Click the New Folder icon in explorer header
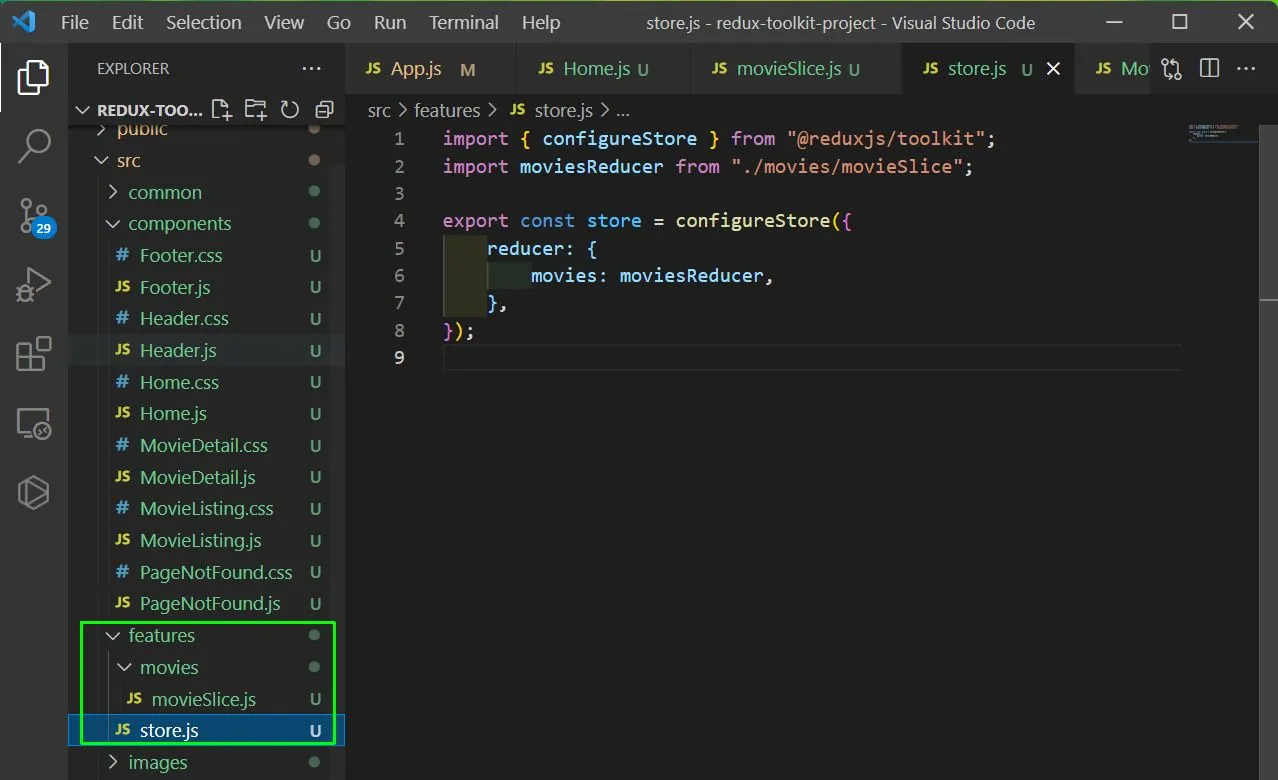The image size is (1278, 780). point(256,109)
